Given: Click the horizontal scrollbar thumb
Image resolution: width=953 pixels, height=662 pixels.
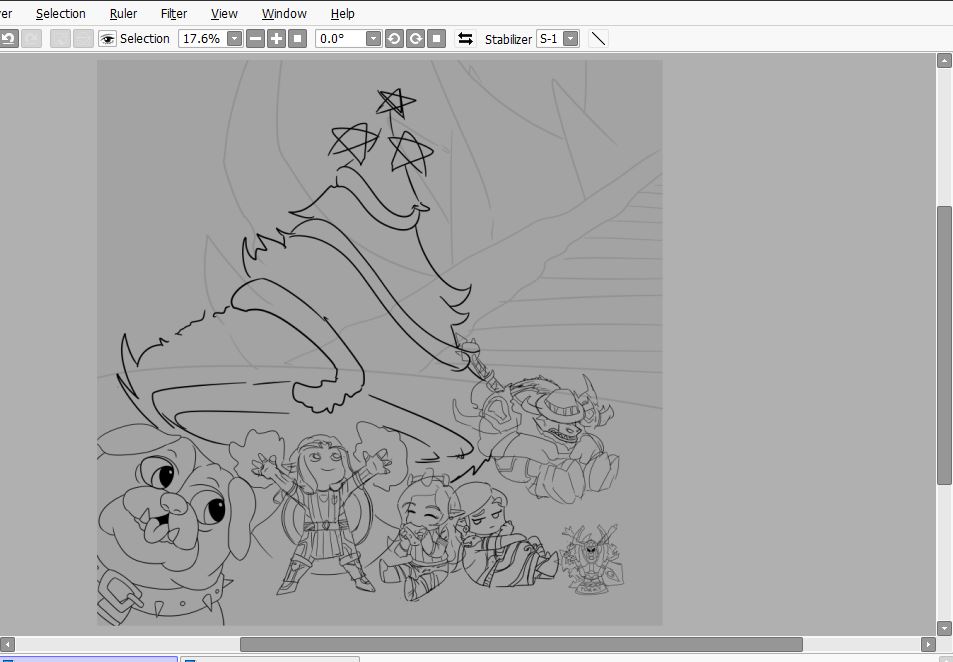Looking at the screenshot, I should pos(521,644).
